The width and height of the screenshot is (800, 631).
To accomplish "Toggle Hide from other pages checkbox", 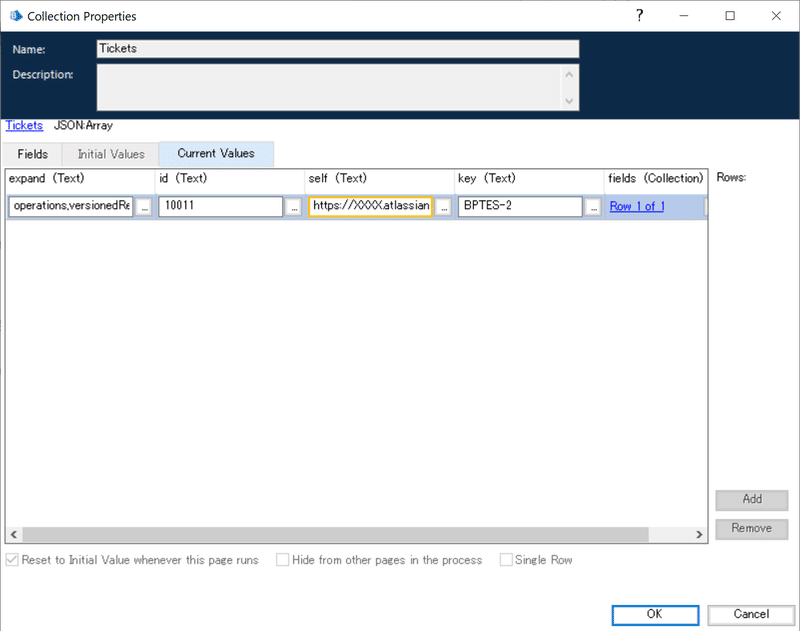I will tap(282, 560).
